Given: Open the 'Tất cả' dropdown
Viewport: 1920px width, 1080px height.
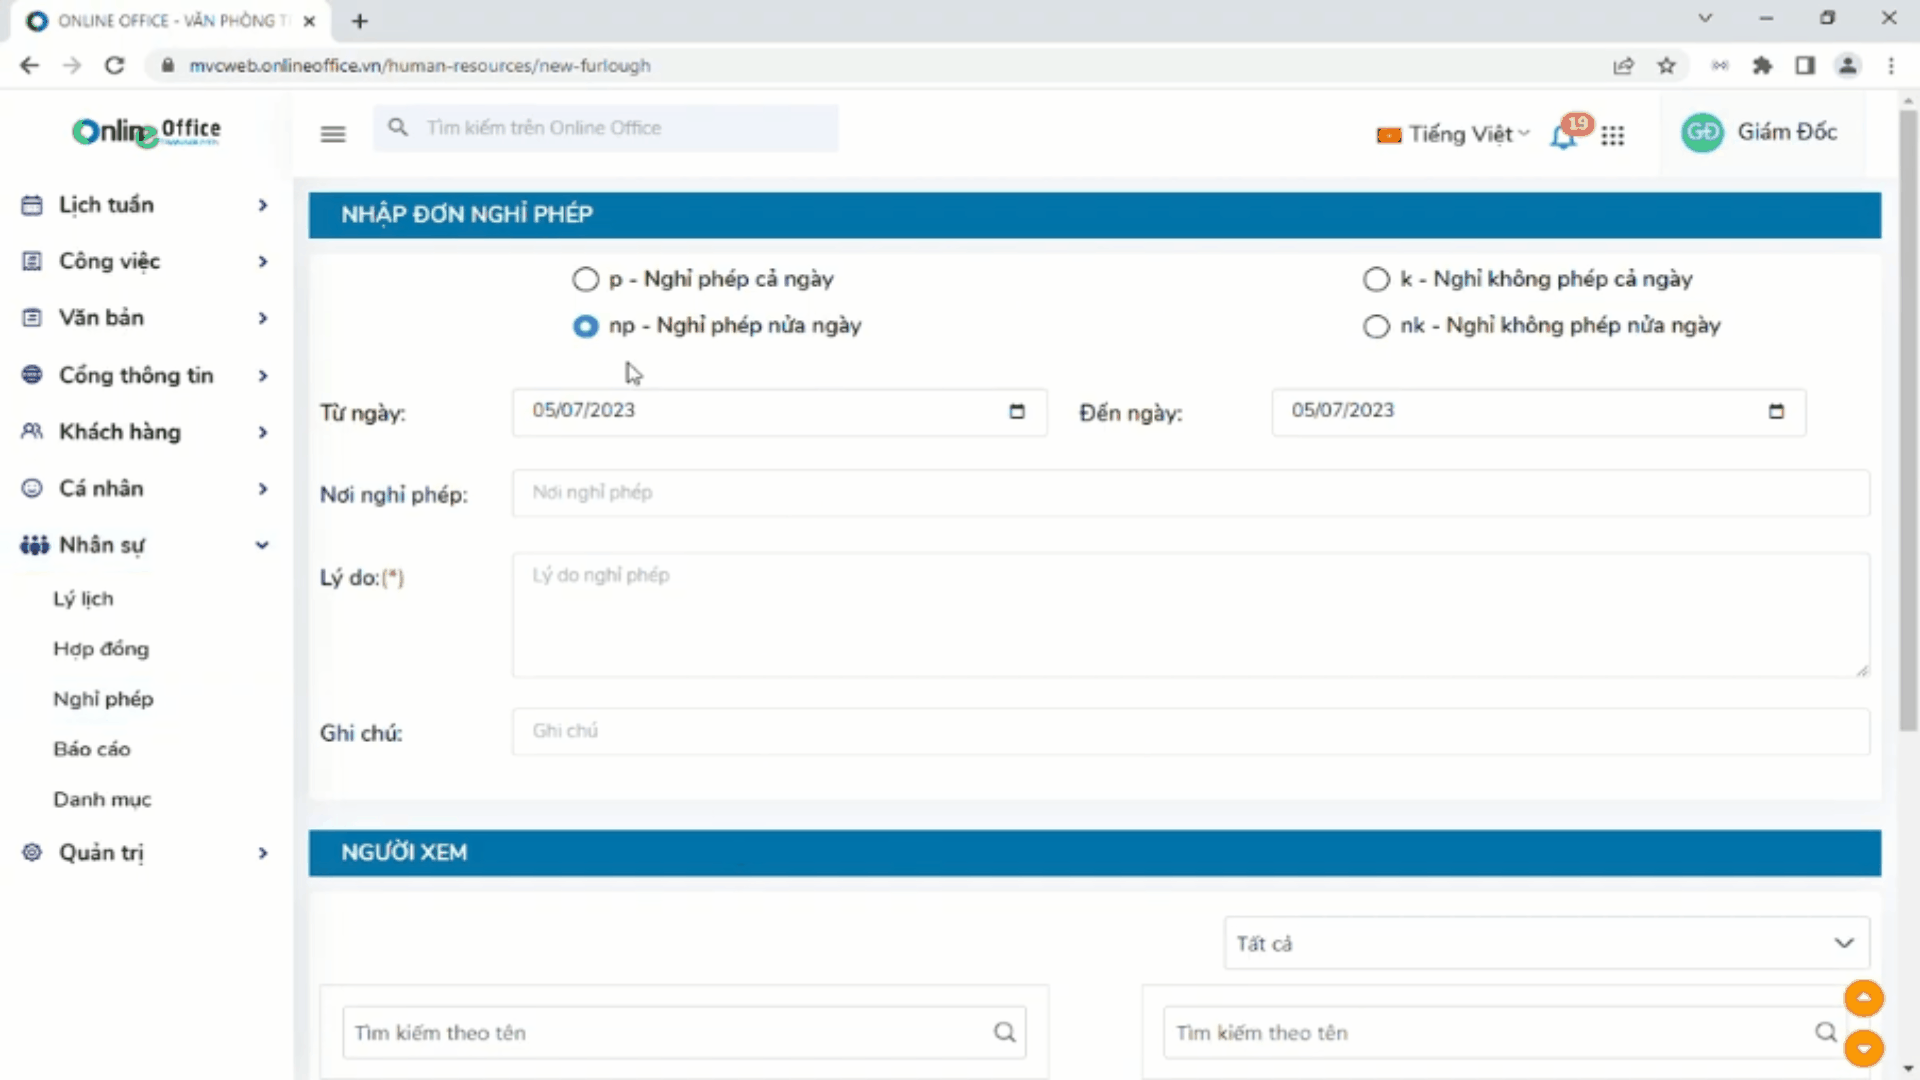Looking at the screenshot, I should 1545,943.
